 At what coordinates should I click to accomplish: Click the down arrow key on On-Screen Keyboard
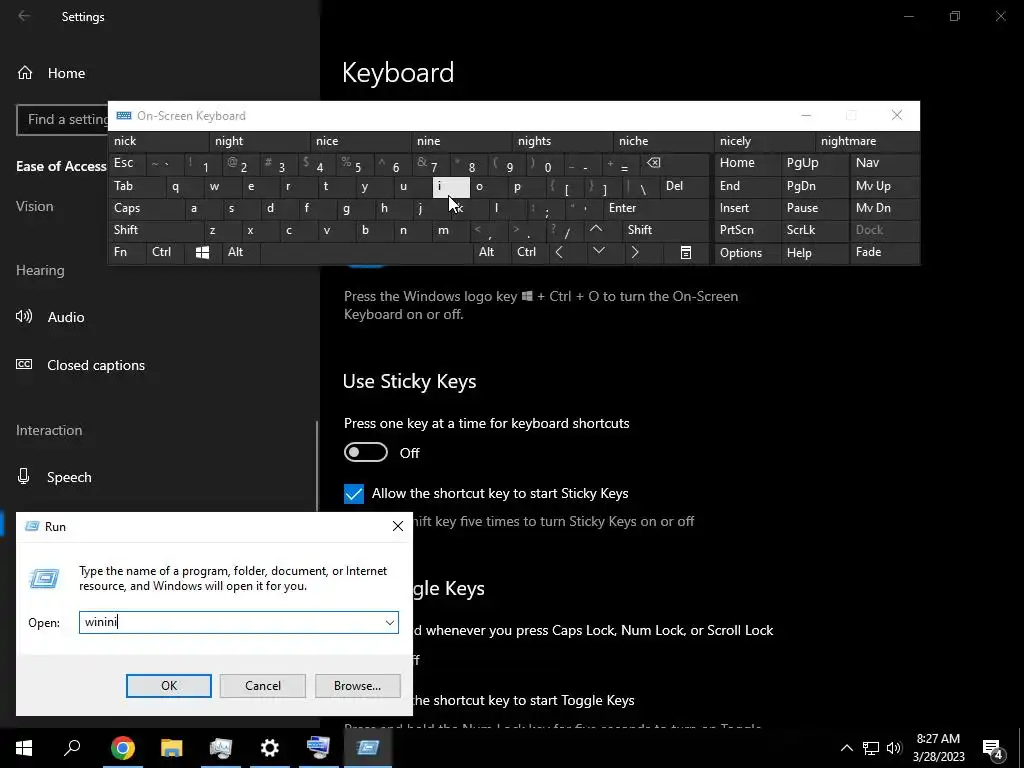click(x=598, y=252)
